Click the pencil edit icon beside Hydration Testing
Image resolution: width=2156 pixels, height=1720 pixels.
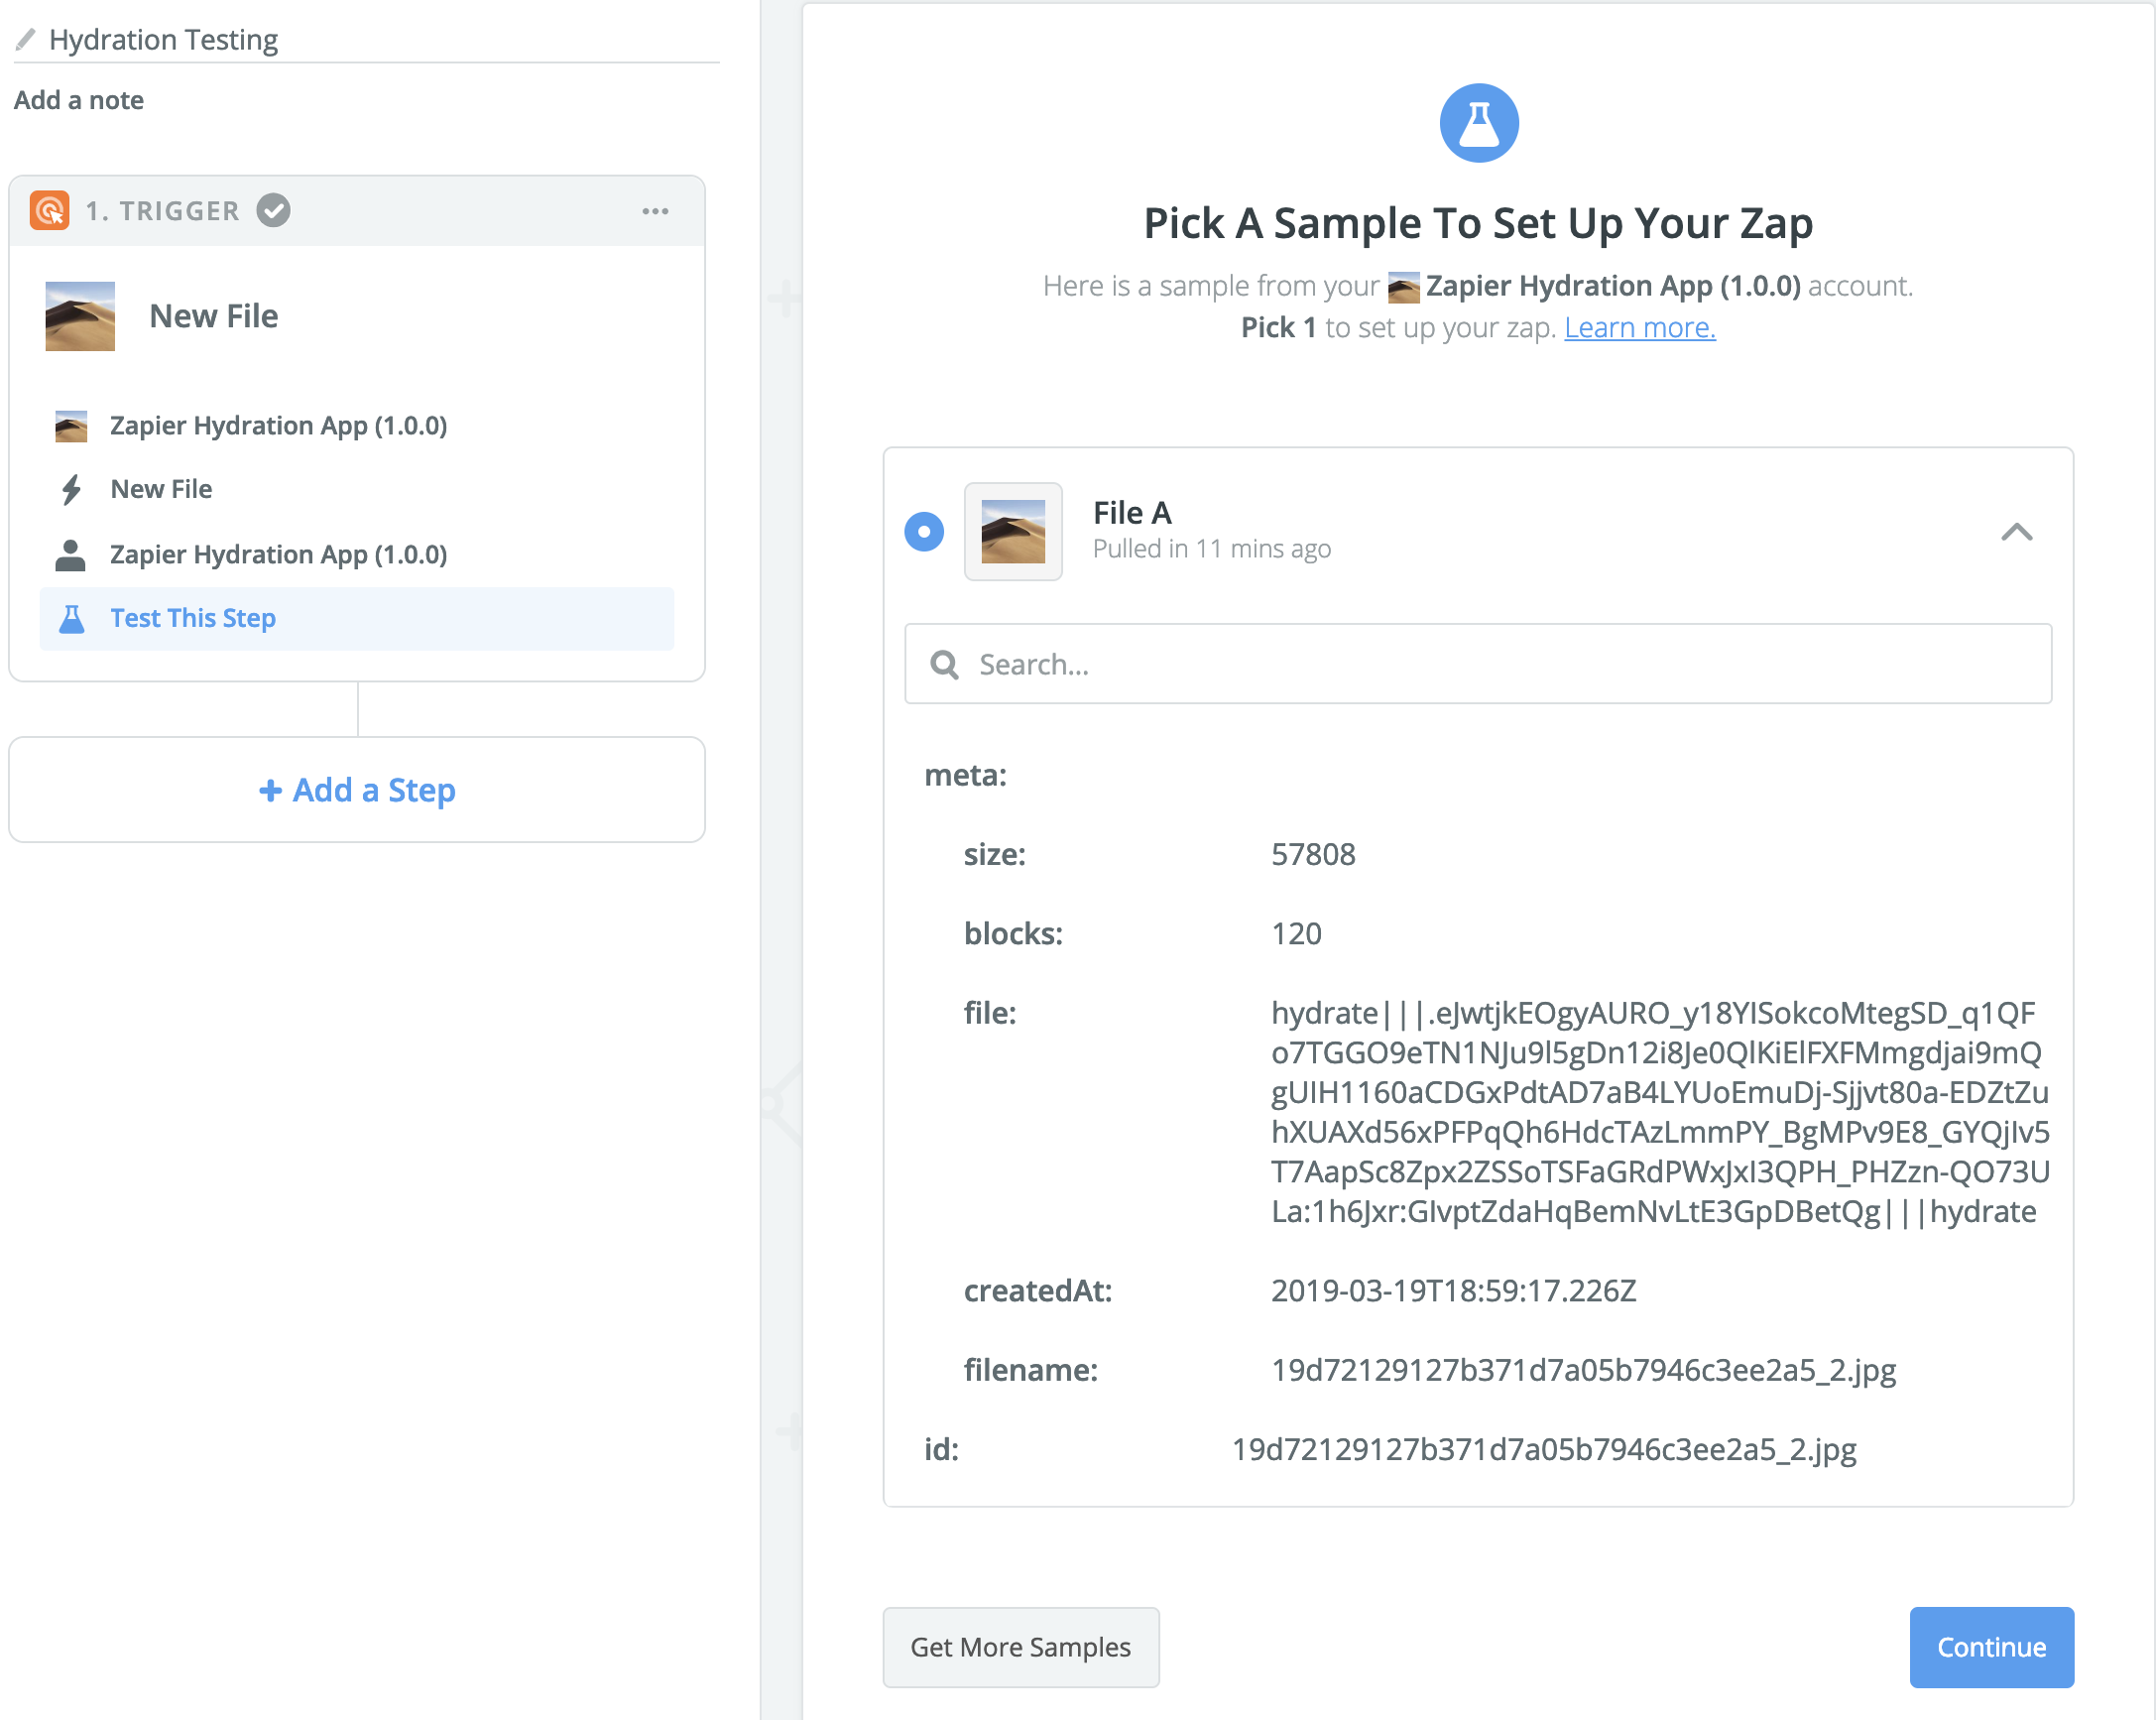pos(26,40)
